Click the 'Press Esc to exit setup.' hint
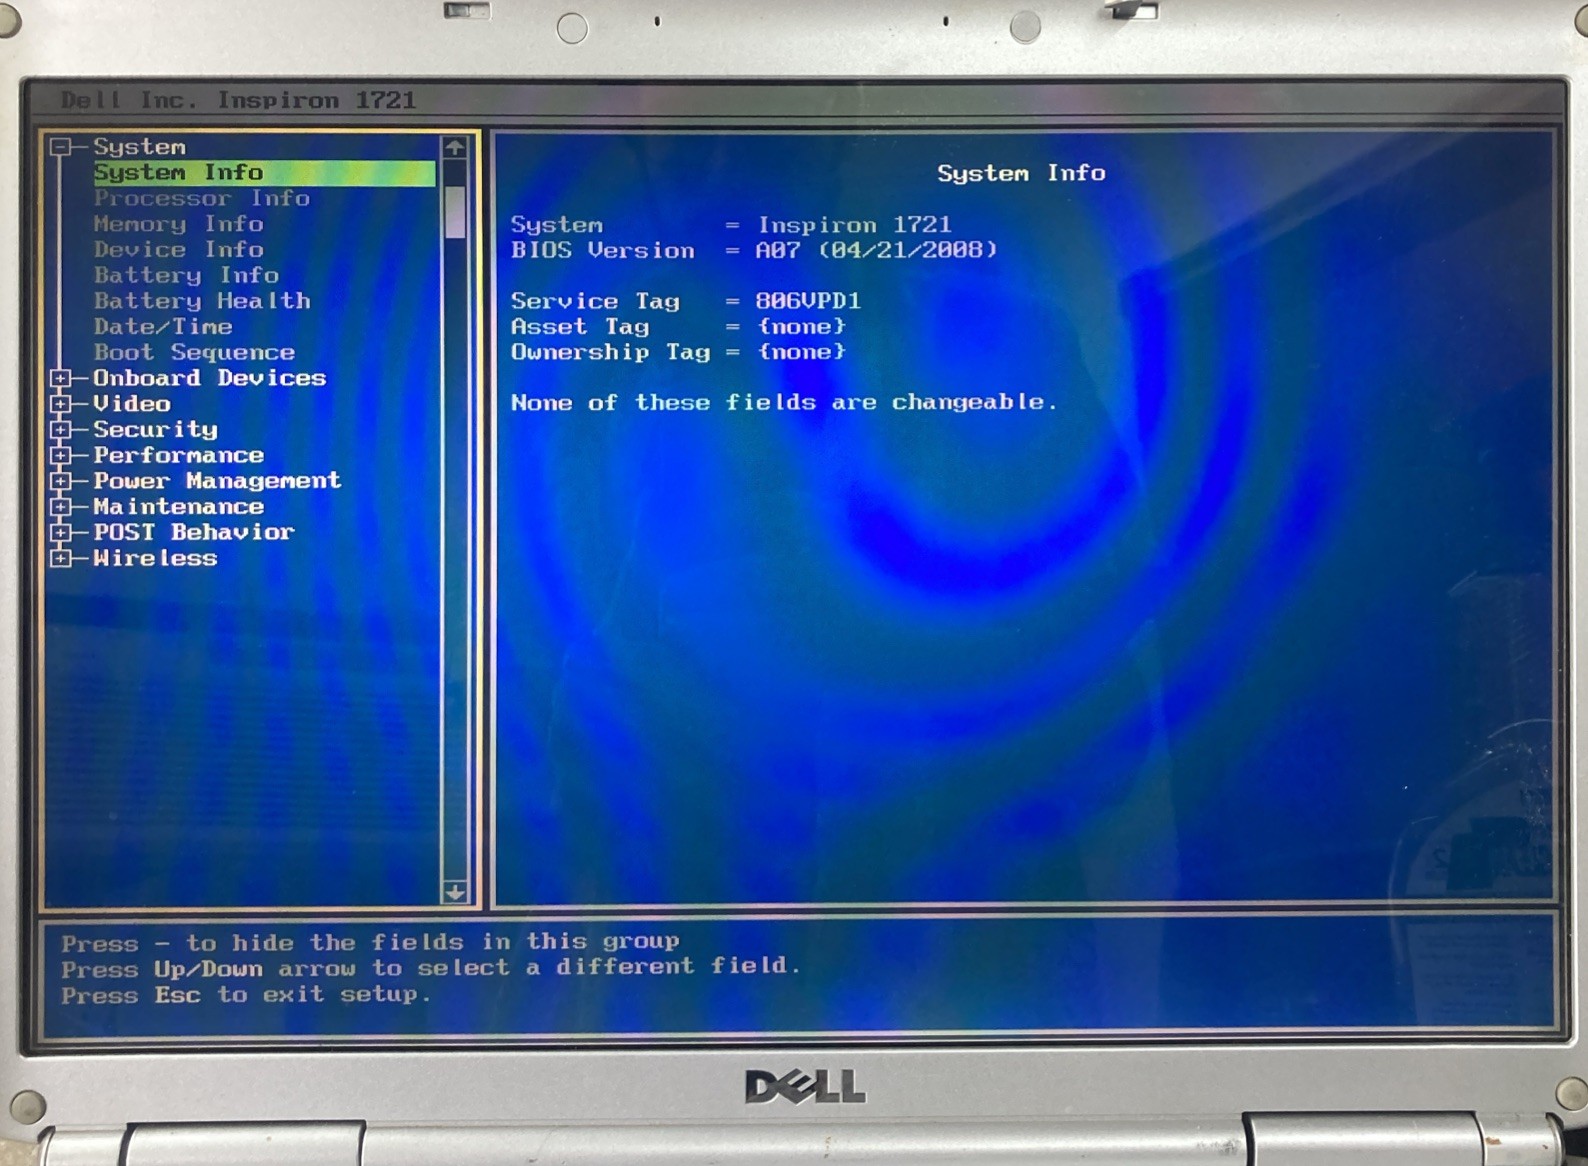 [245, 995]
